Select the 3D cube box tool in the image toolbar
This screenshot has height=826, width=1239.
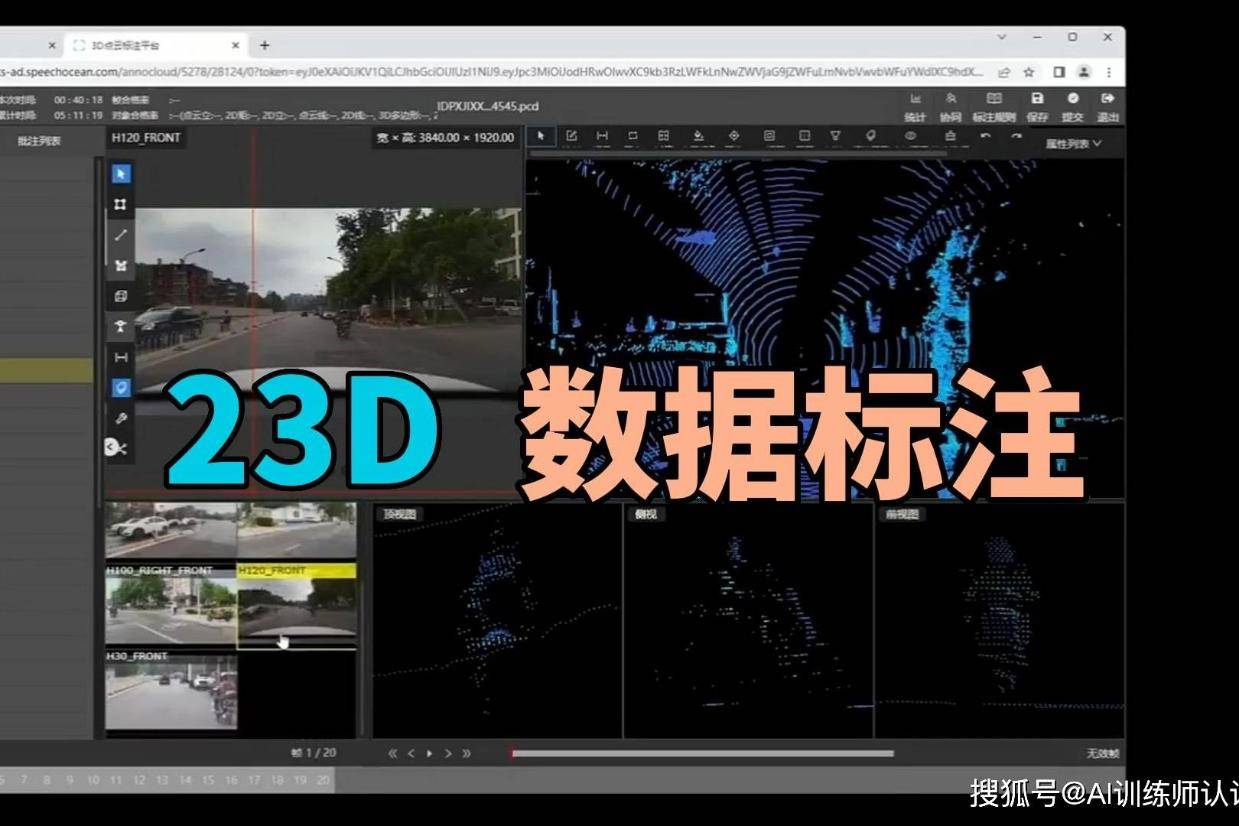coord(121,296)
